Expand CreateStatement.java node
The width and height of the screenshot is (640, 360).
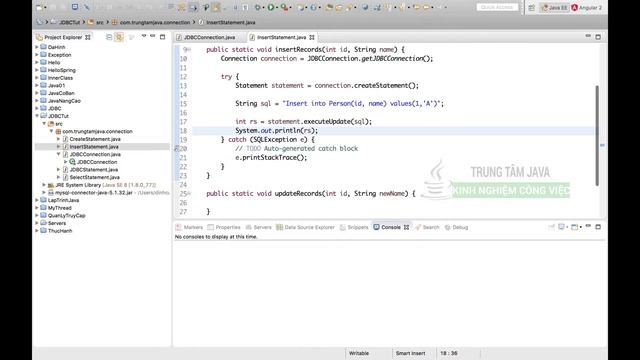click(58, 139)
